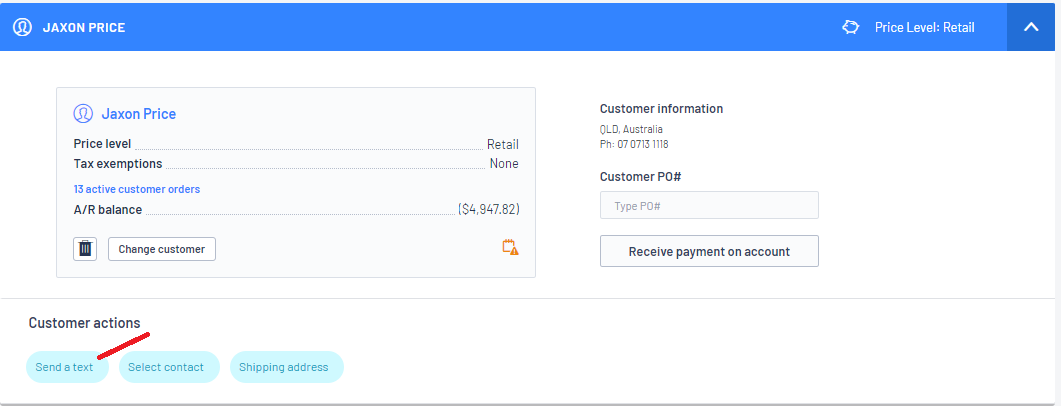The height and width of the screenshot is (406, 1061).
Task: Remove customer with the trash icon
Action: (85, 249)
